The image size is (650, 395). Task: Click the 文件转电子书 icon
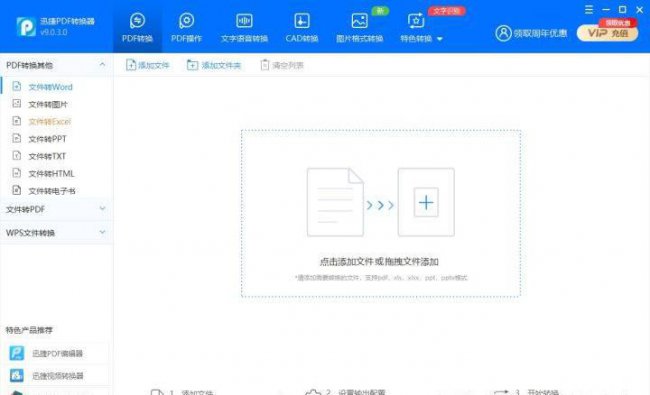coord(17,190)
